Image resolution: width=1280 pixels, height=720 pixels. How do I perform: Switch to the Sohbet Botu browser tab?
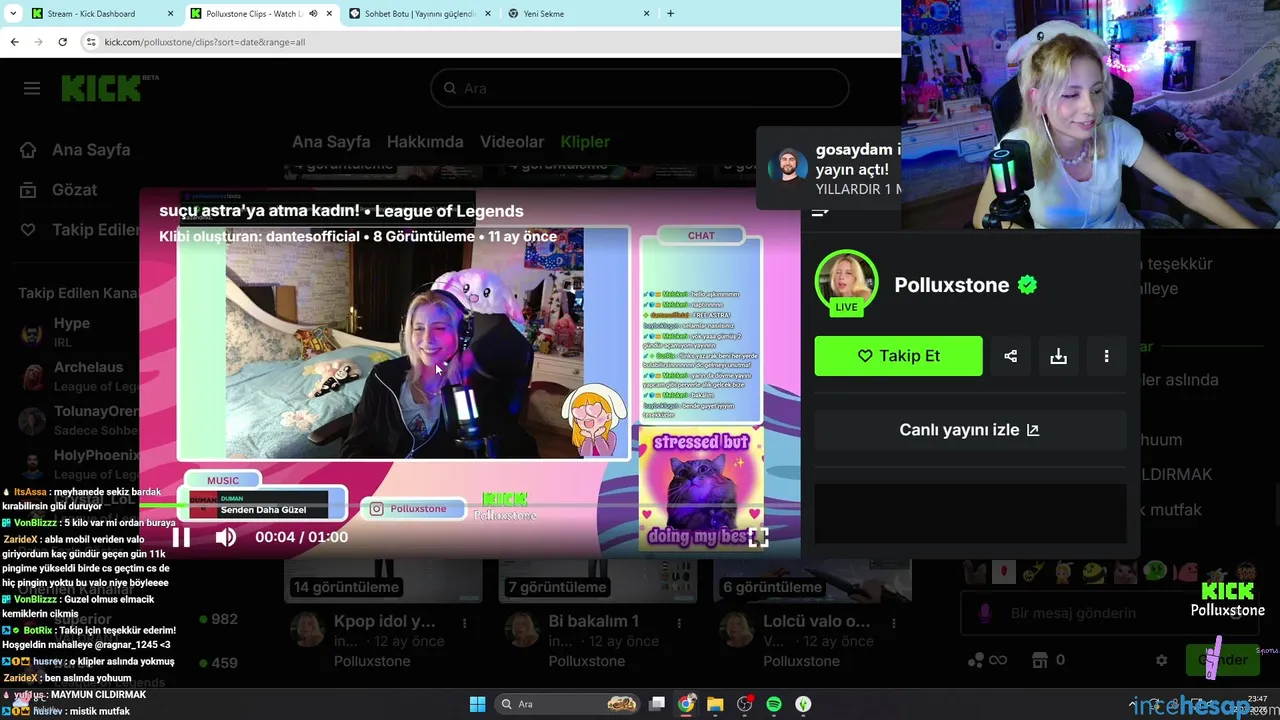pos(419,14)
